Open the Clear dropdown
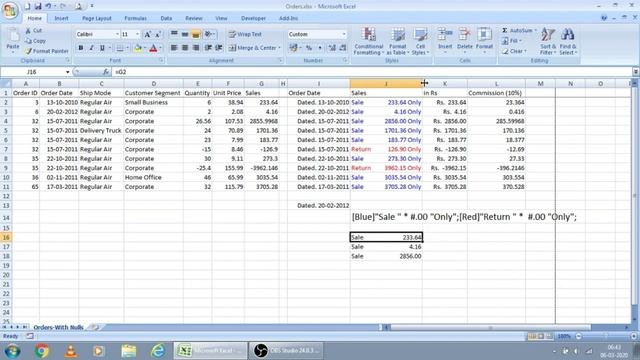The width and height of the screenshot is (640, 360). pos(514,51)
